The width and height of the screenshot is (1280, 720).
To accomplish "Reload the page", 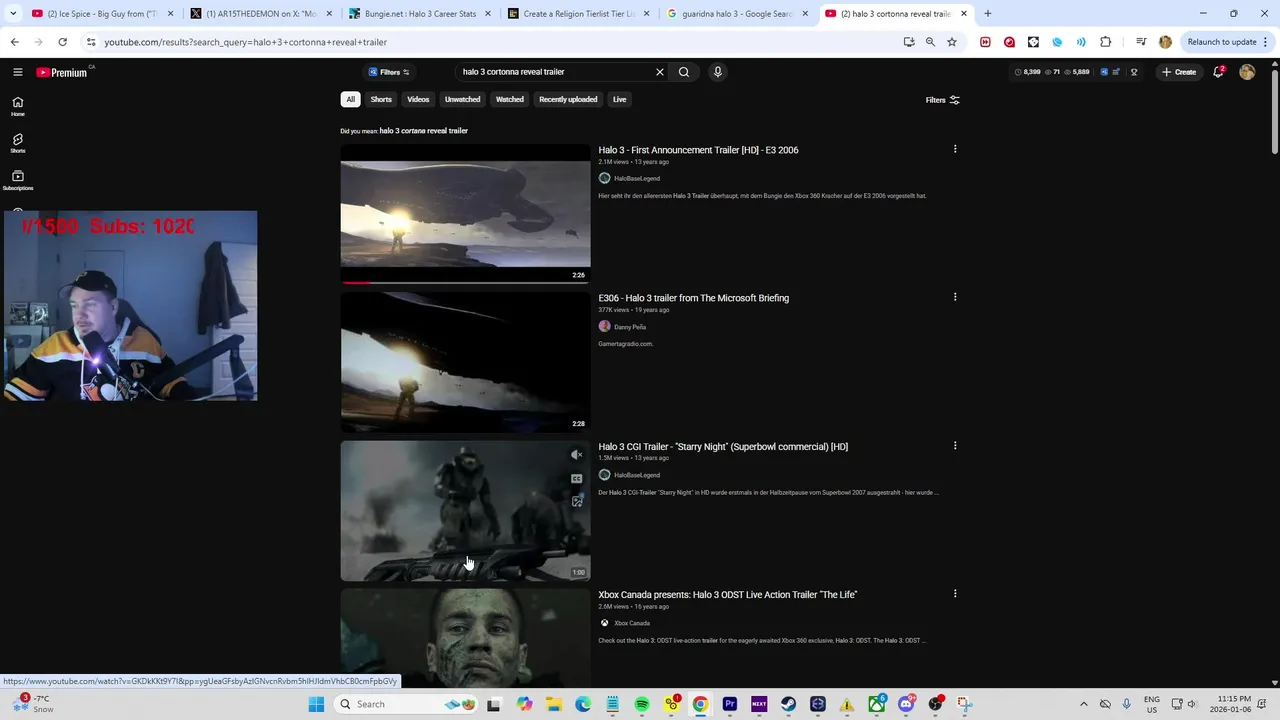I will click(62, 42).
